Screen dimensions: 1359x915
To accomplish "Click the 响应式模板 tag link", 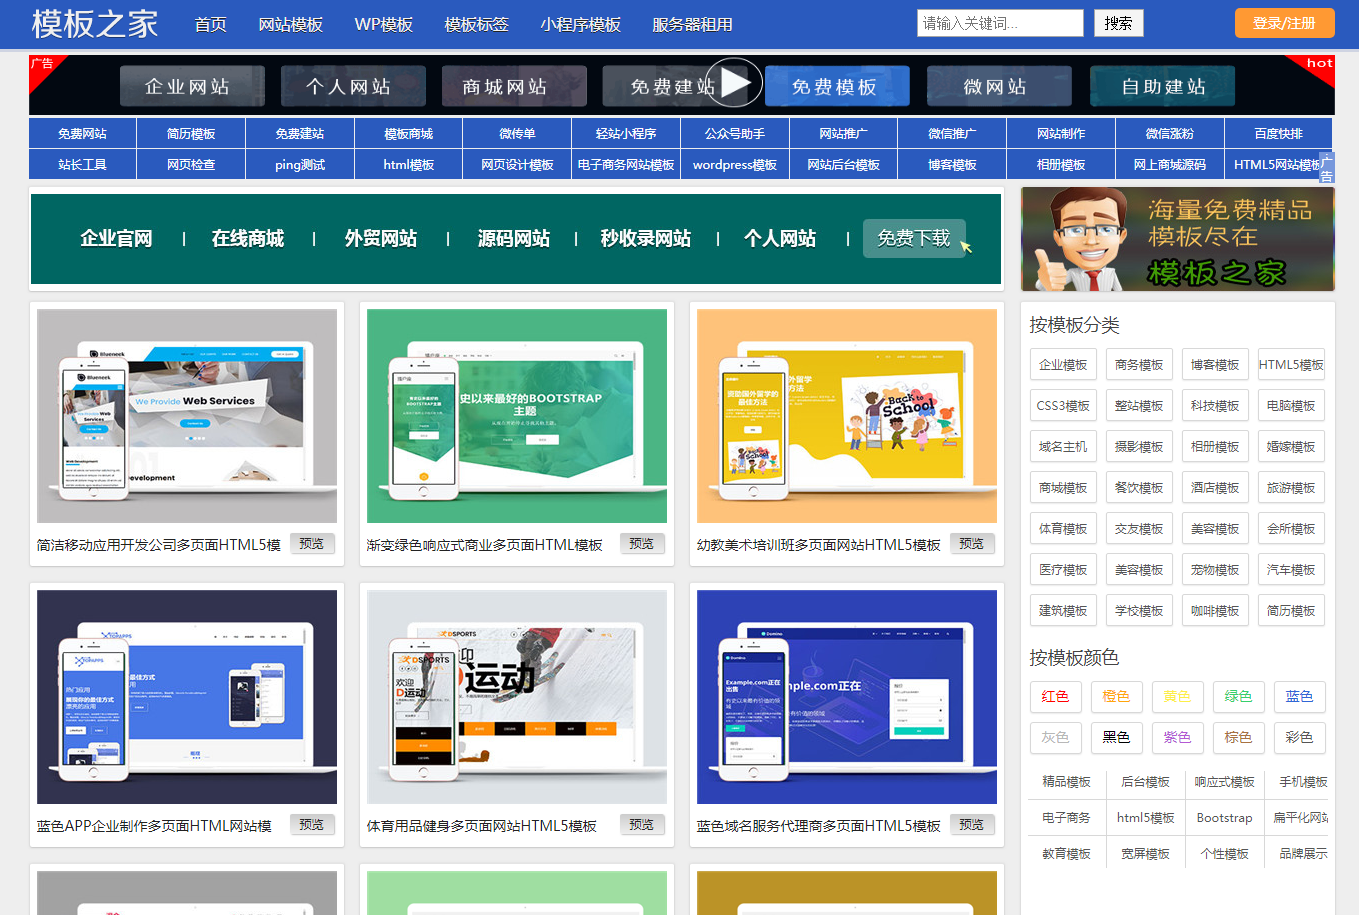I will tap(1224, 782).
